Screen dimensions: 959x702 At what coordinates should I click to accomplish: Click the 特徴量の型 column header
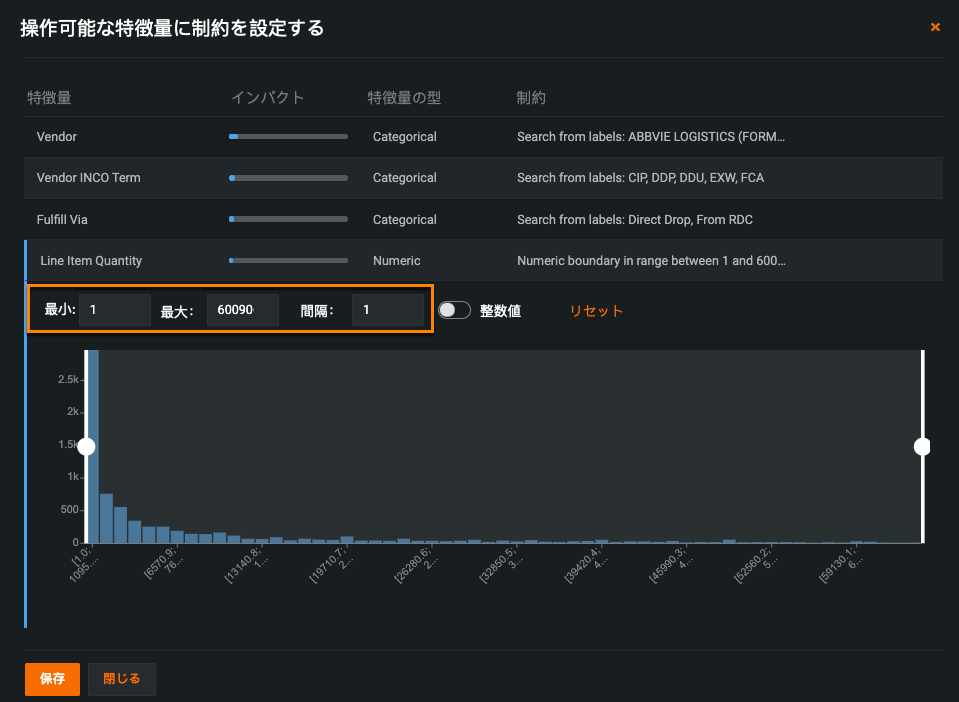tap(404, 98)
